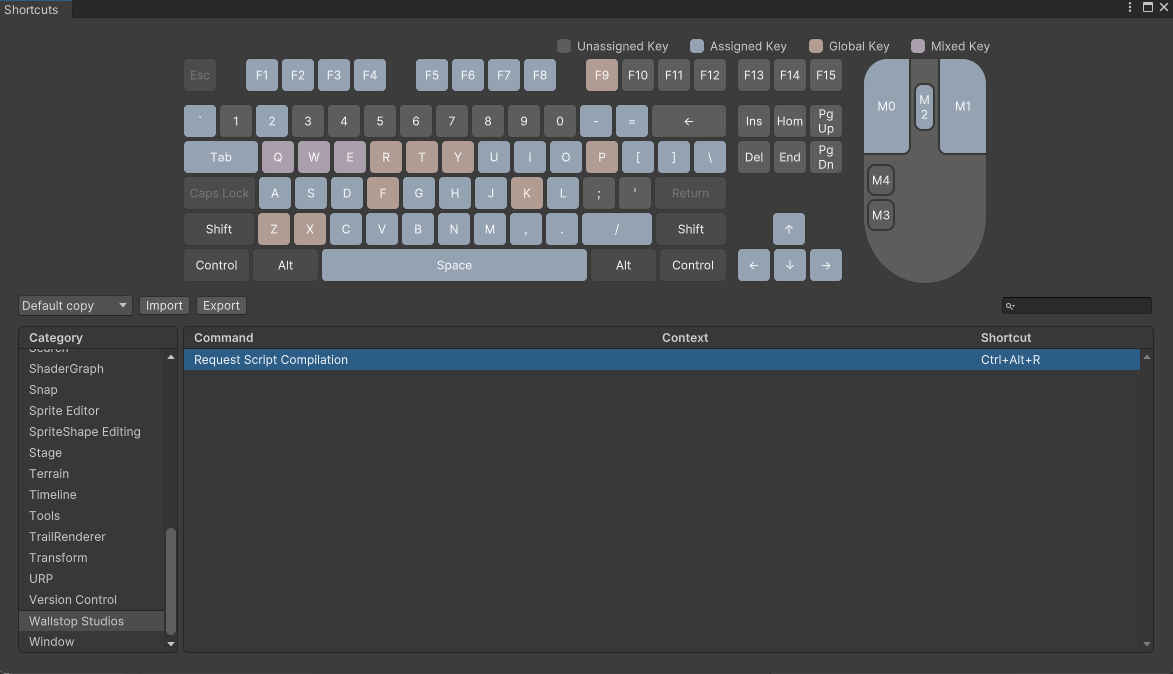Select the up arrow key
1173x674 pixels.
[789, 229]
